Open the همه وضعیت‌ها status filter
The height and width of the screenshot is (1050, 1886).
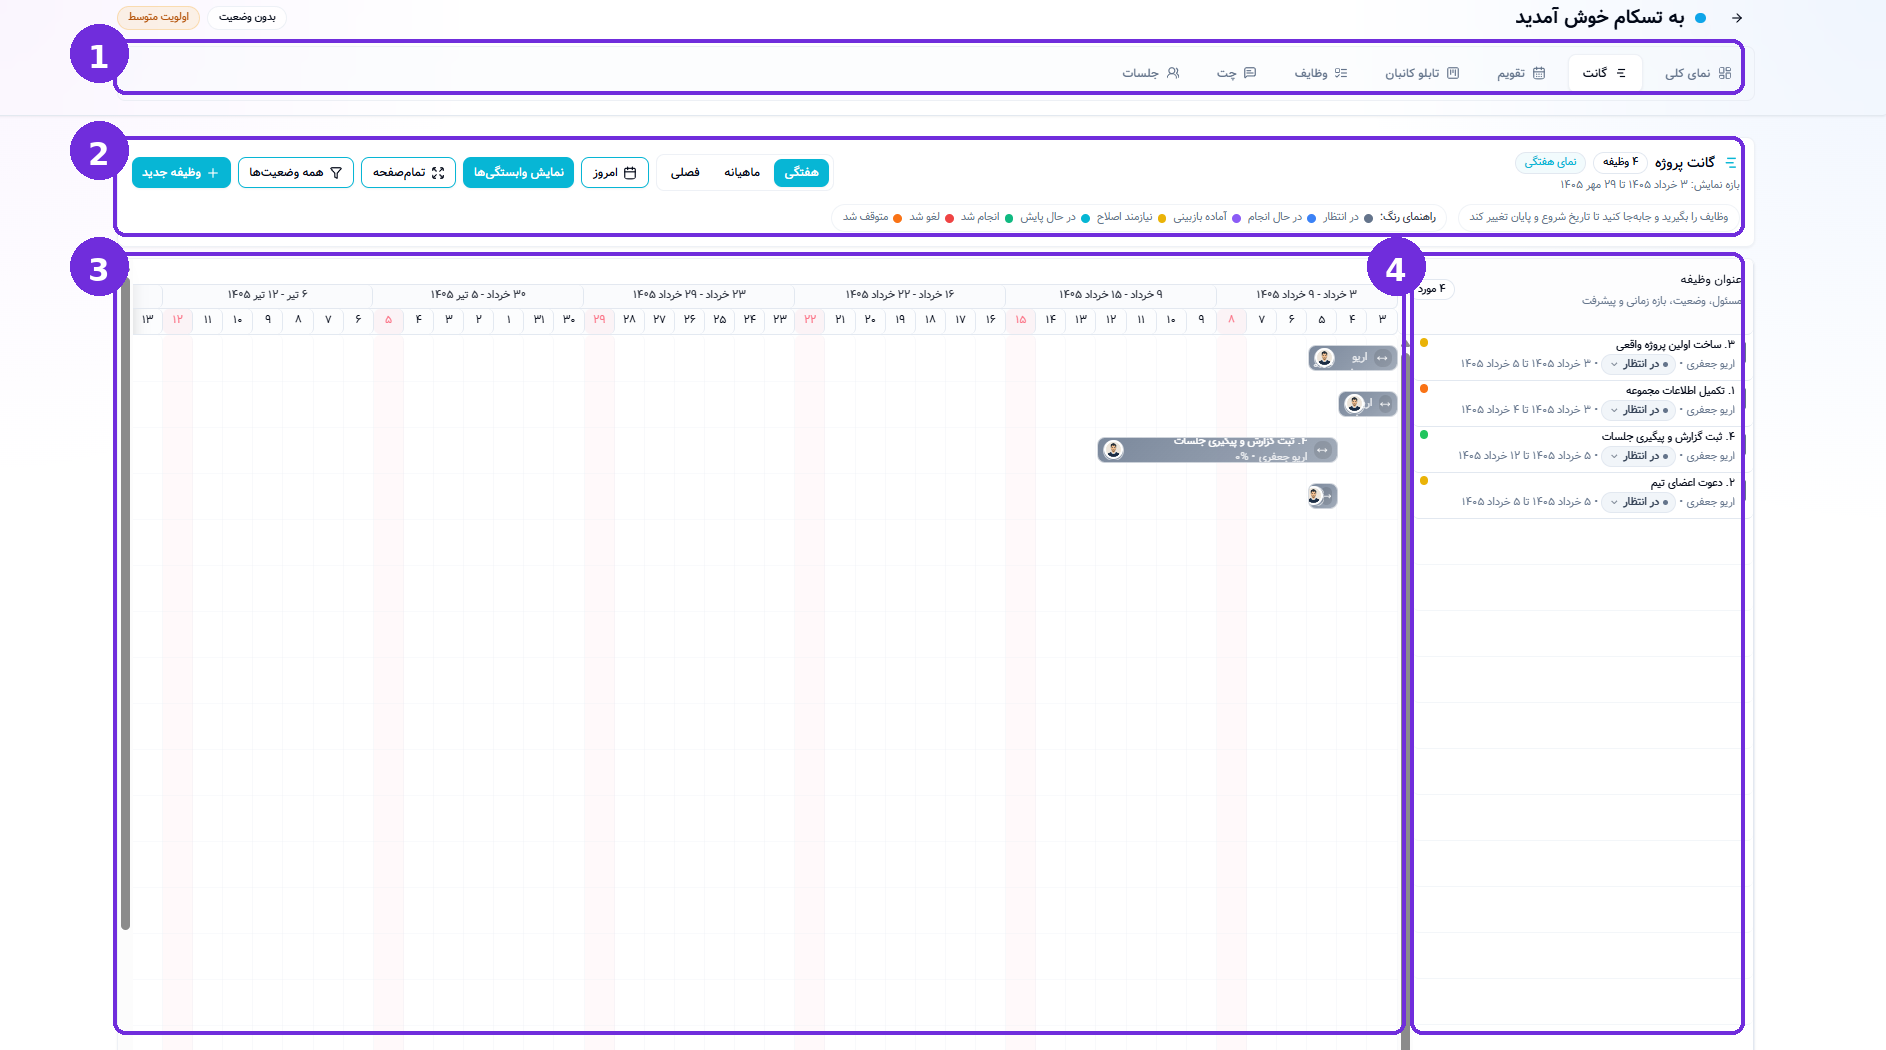pos(295,173)
